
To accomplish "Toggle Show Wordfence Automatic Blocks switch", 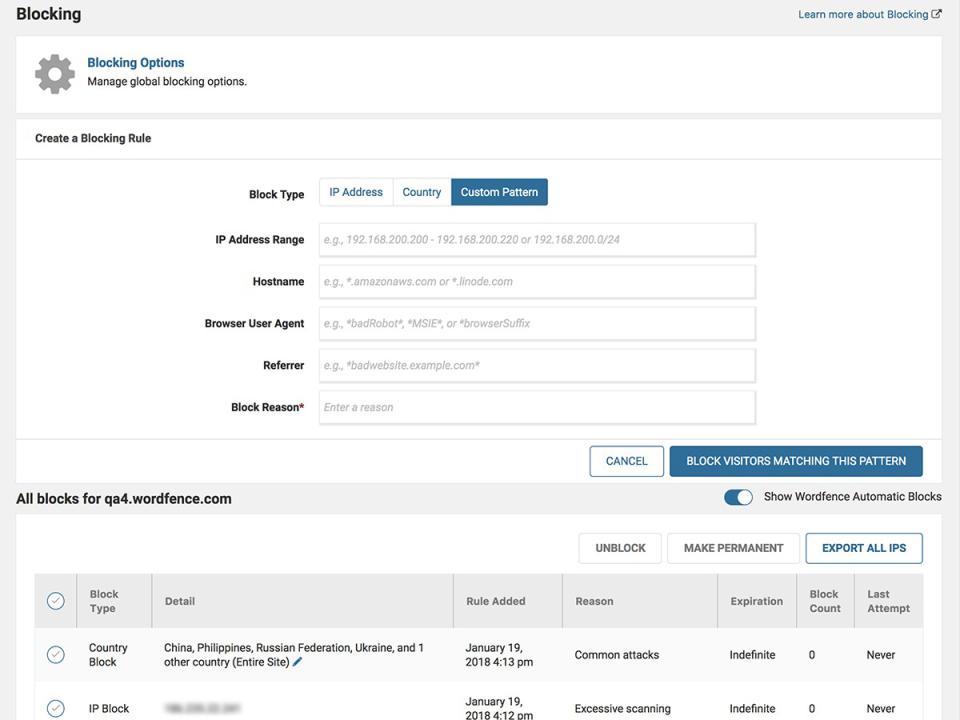I will [x=738, y=497].
